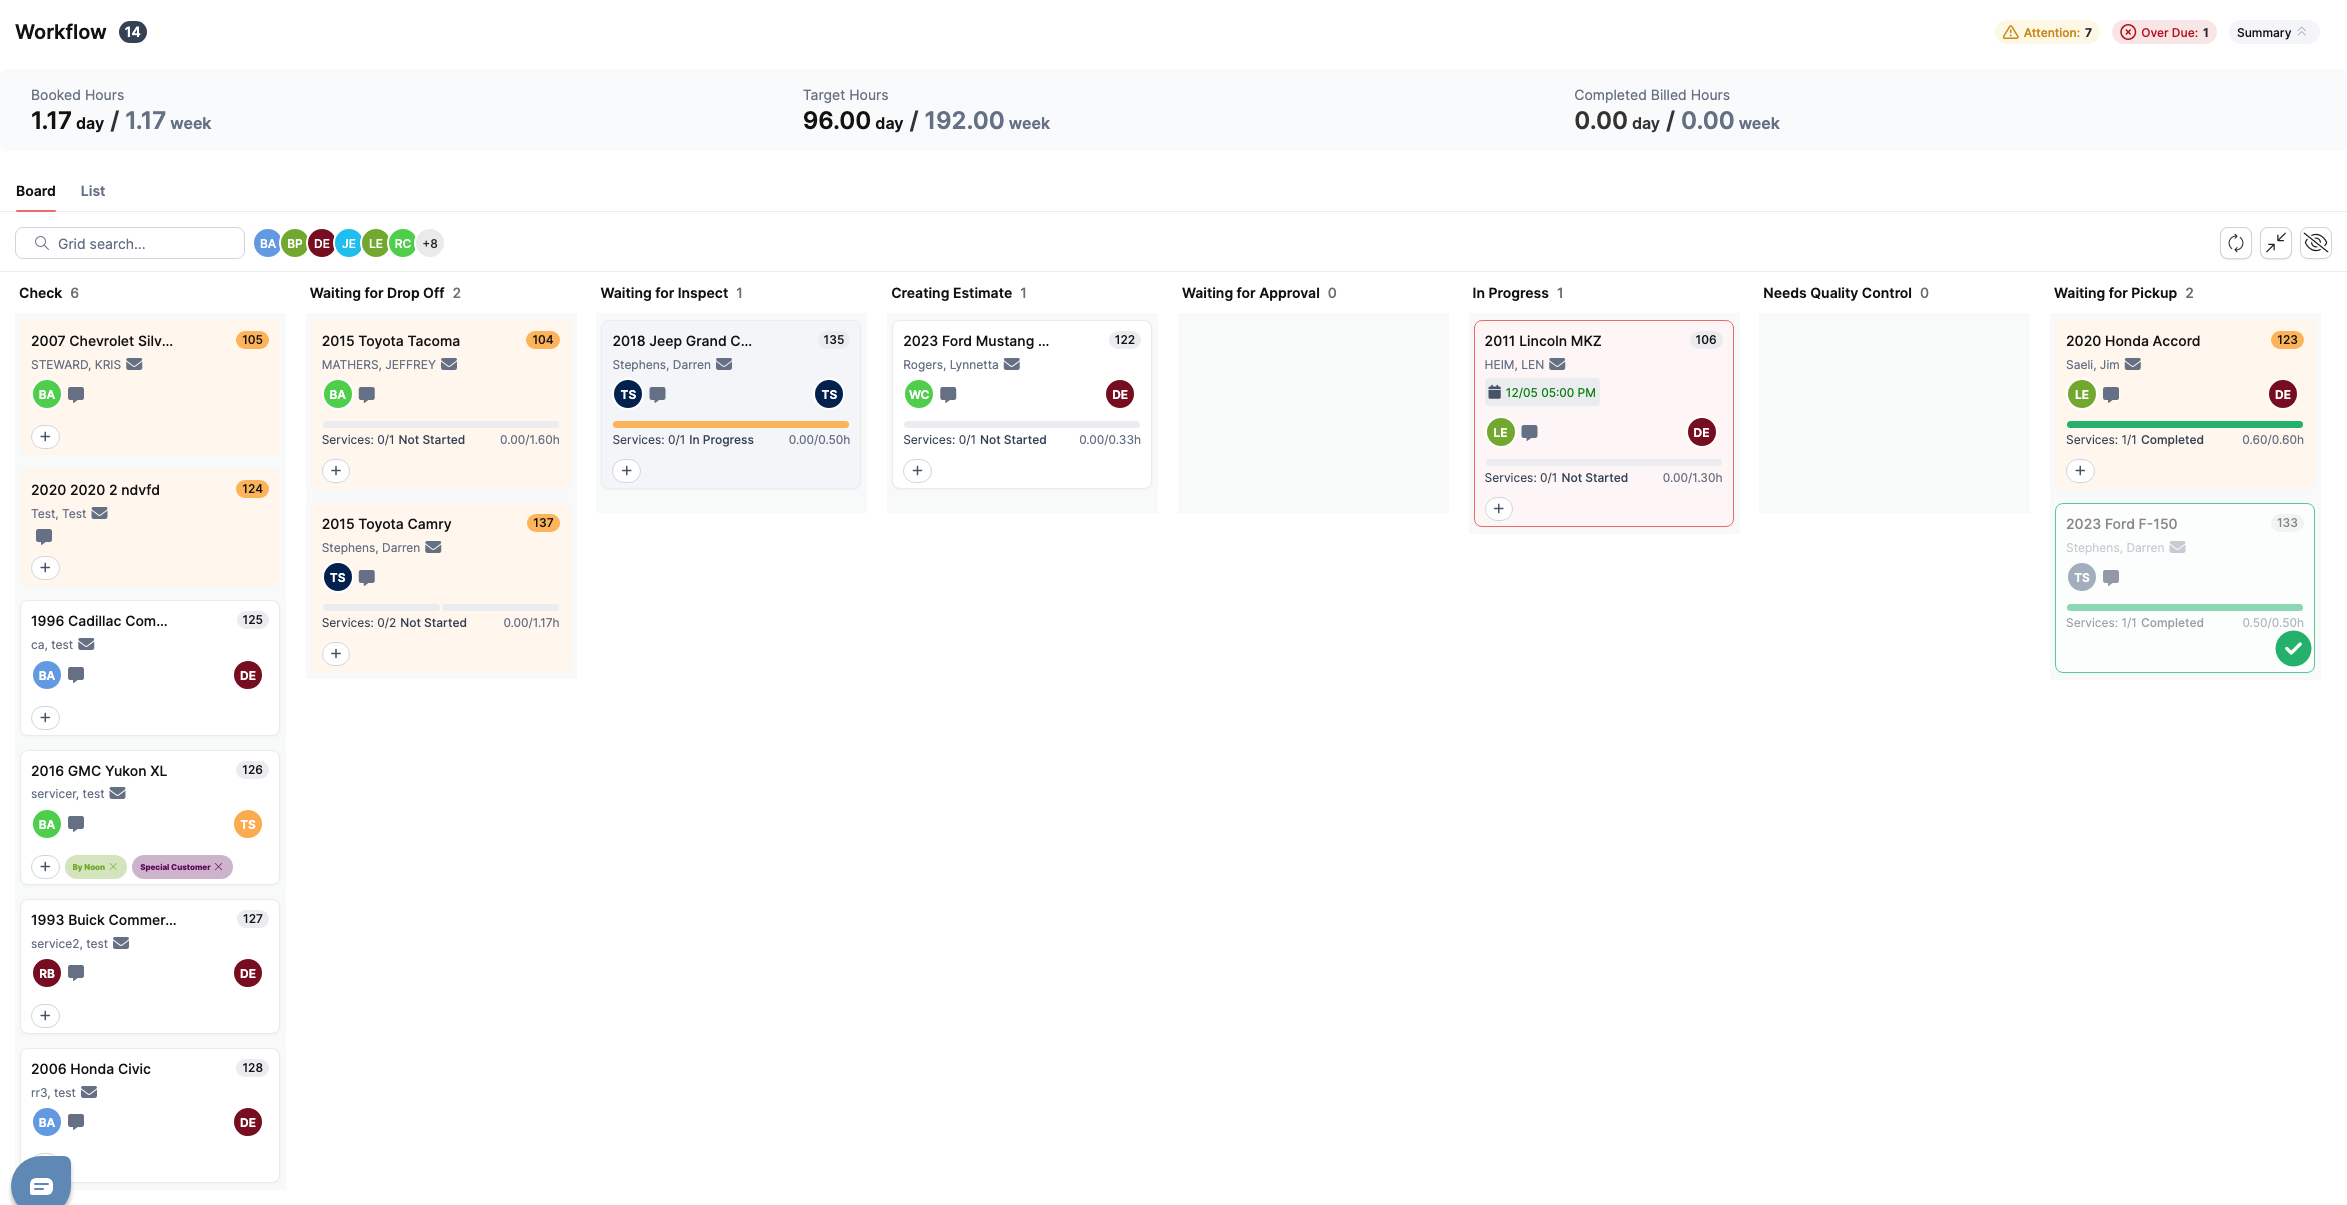Screen dimensions: 2347x1205
Task: Switch to the List tab
Action: click(92, 191)
